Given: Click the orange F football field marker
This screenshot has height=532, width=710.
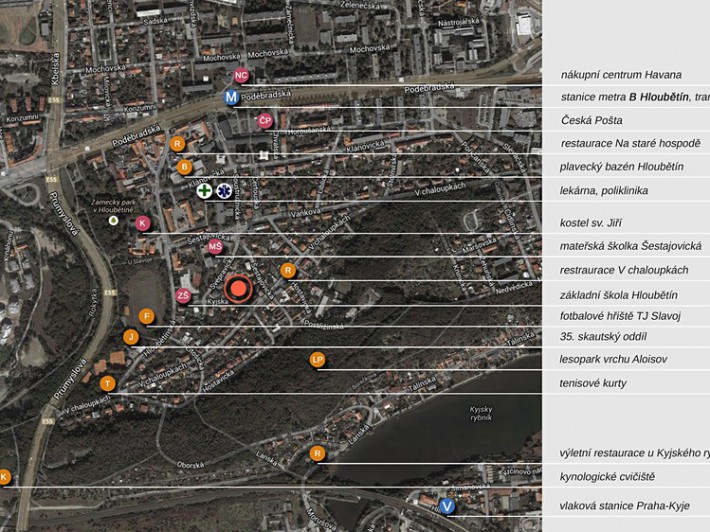Looking at the screenshot, I should (147, 317).
